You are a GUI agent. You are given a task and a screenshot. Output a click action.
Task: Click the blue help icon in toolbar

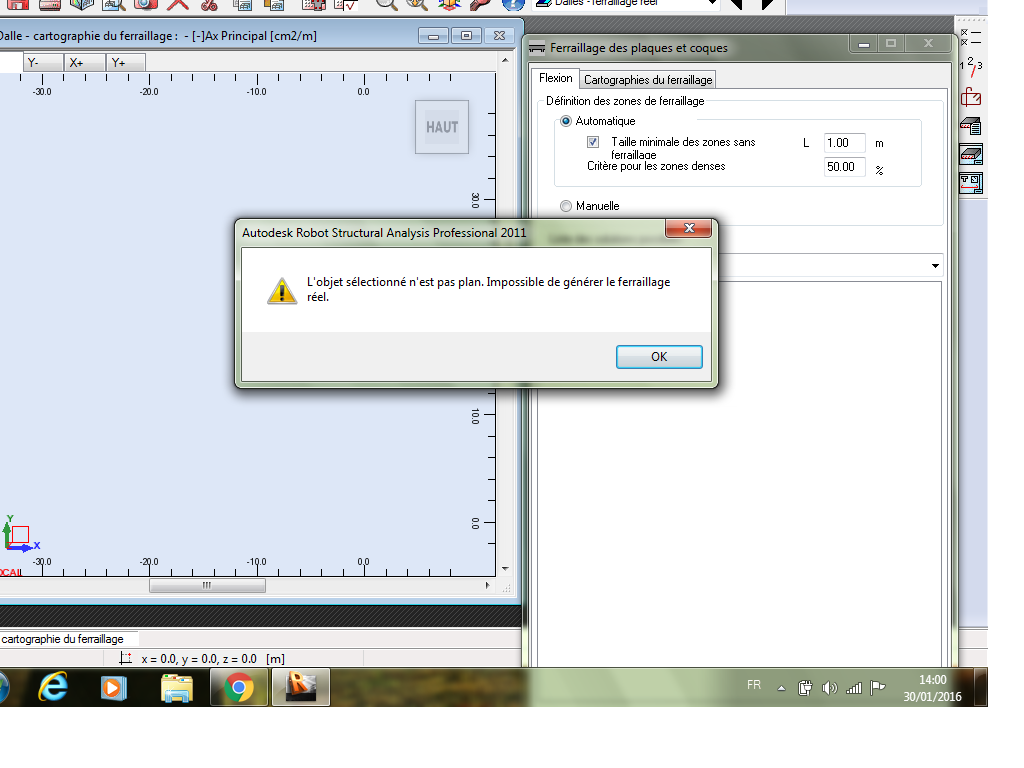coord(513,4)
